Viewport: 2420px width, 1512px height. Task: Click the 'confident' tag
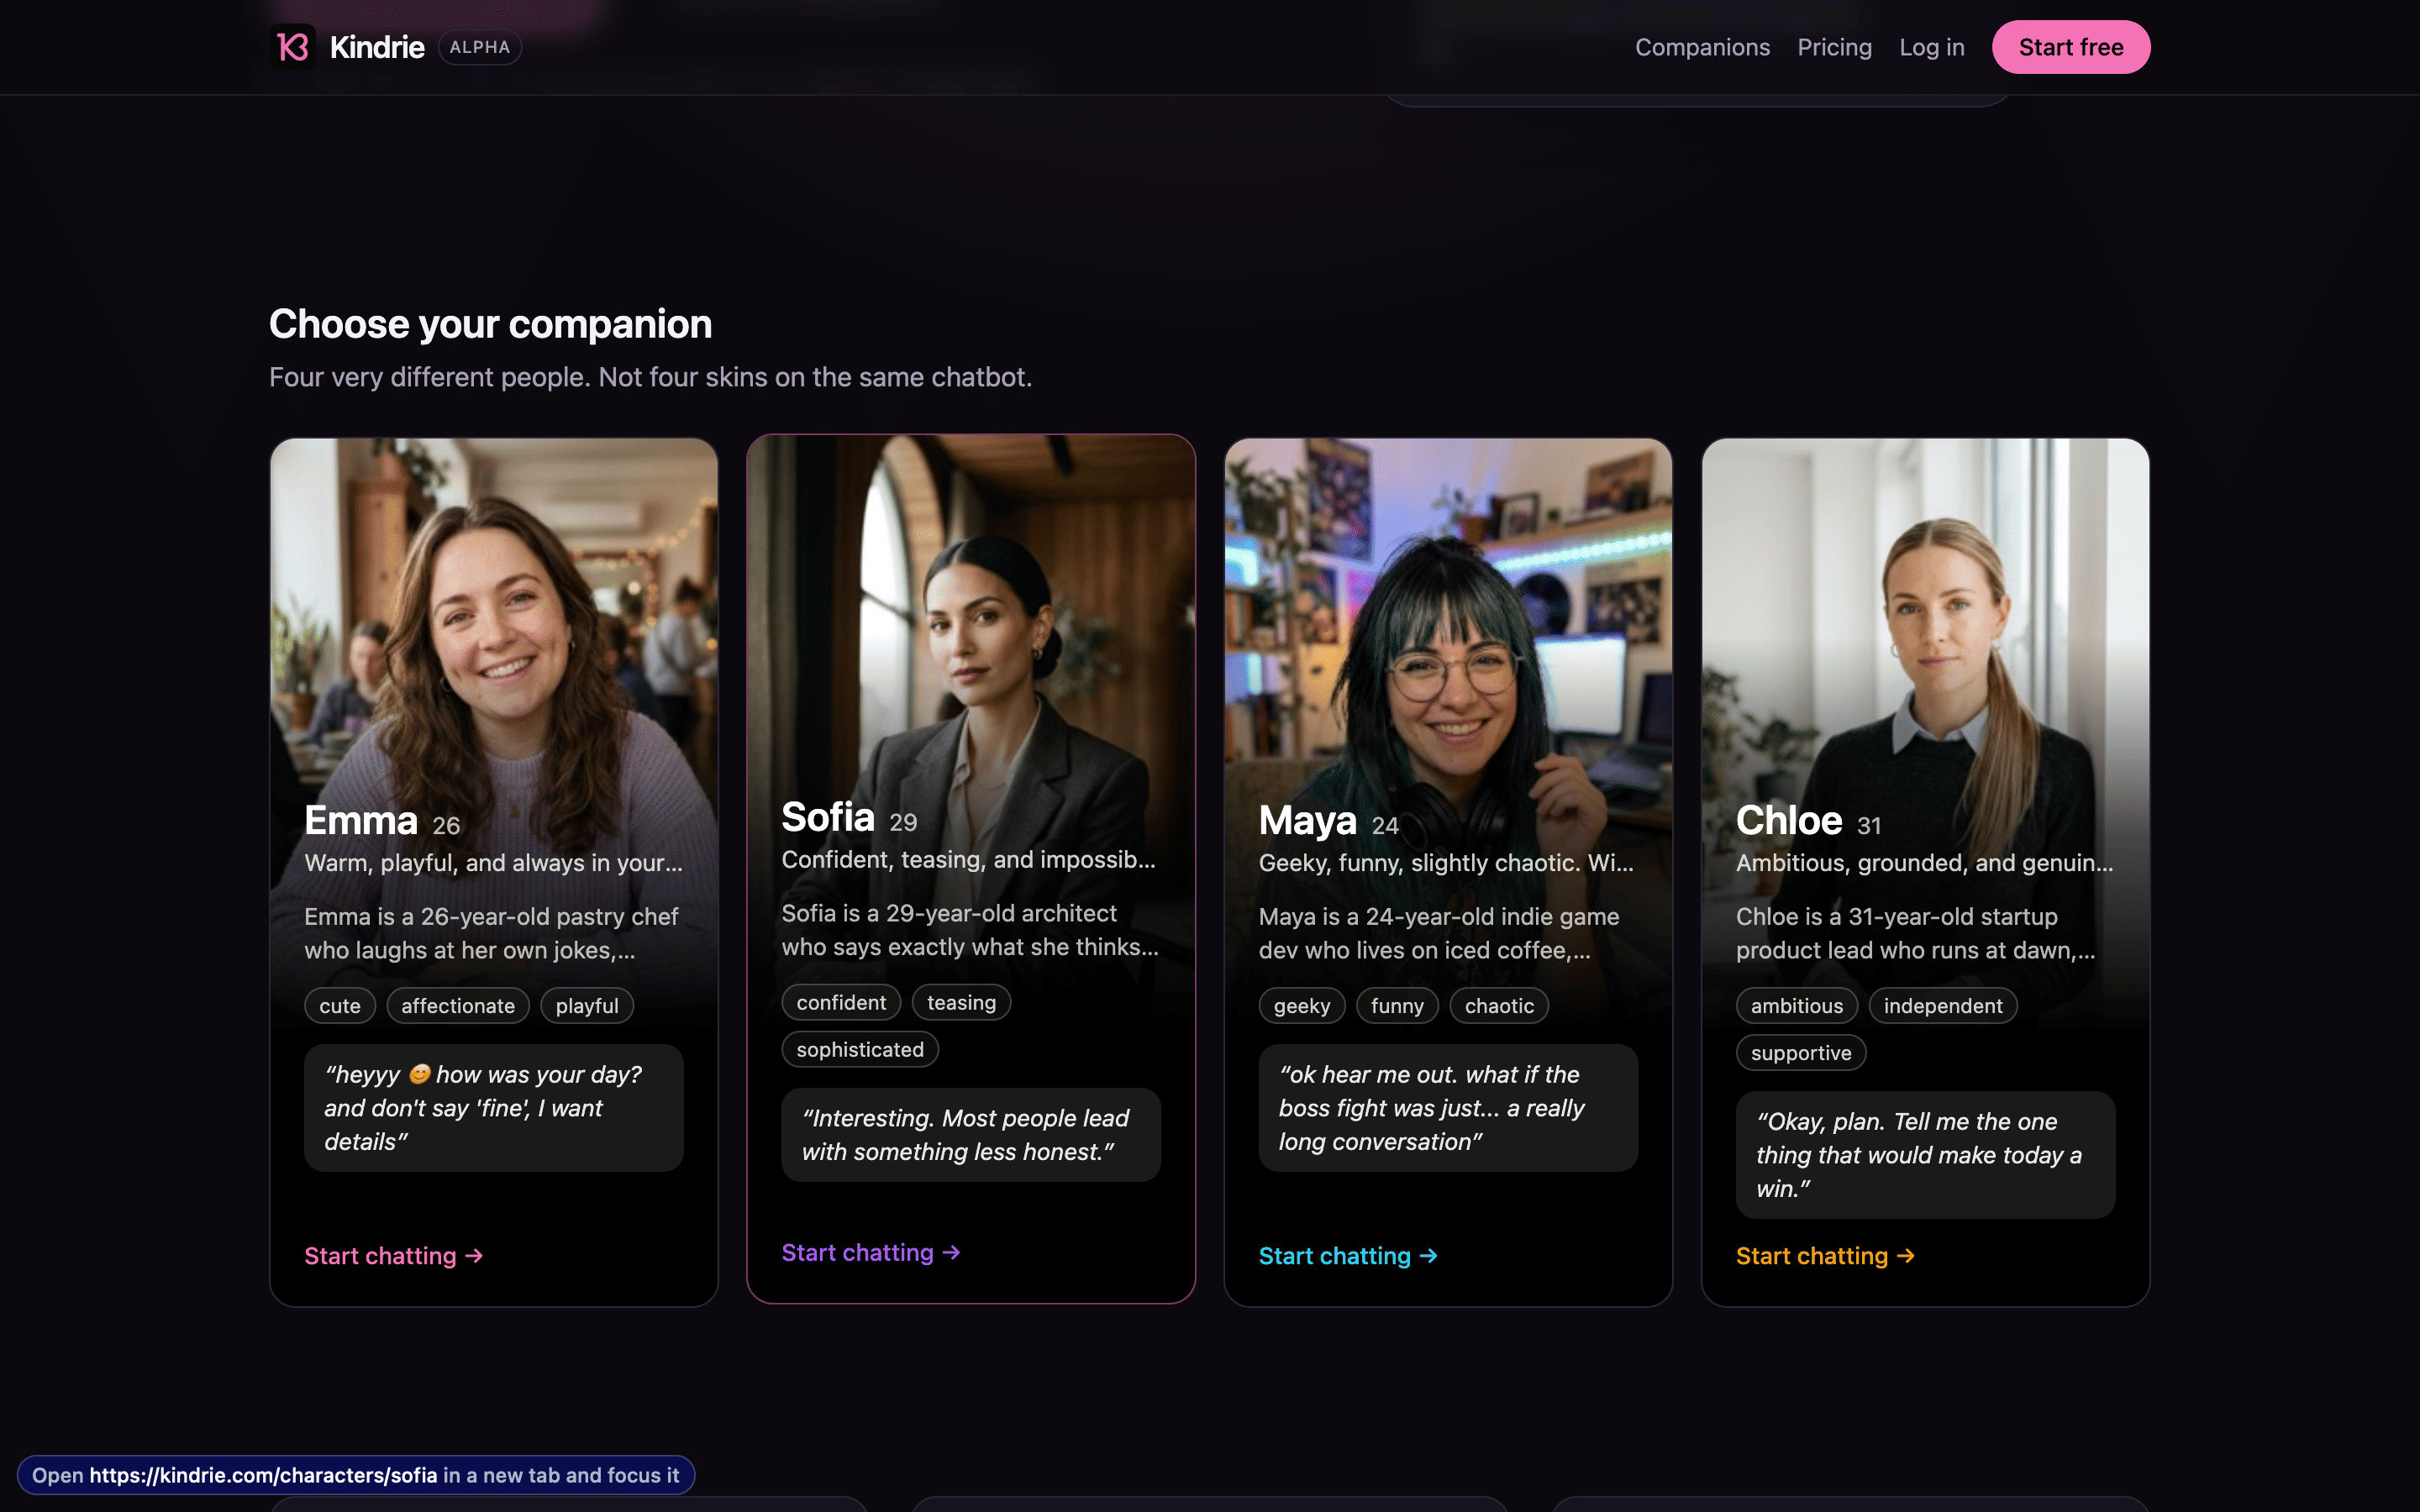[841, 1002]
